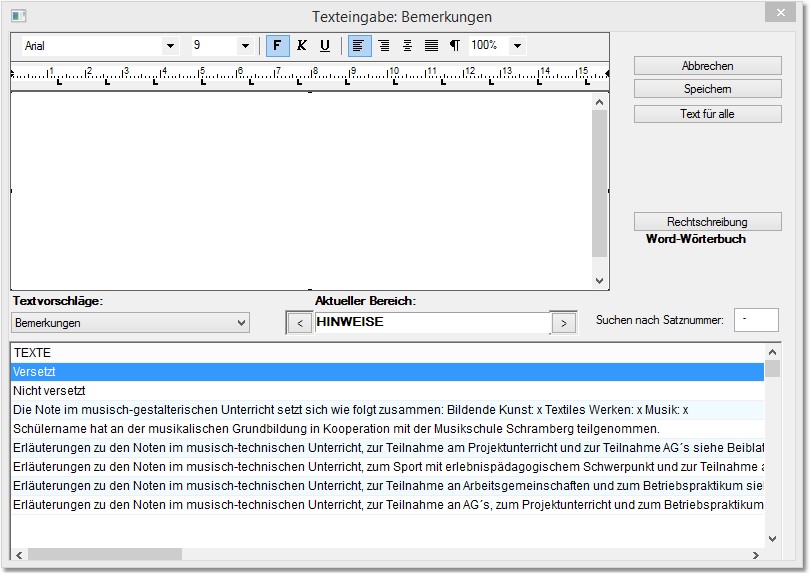The height and width of the screenshot is (575, 810).
Task: Open the Arial font dropdown
Action: 169,46
